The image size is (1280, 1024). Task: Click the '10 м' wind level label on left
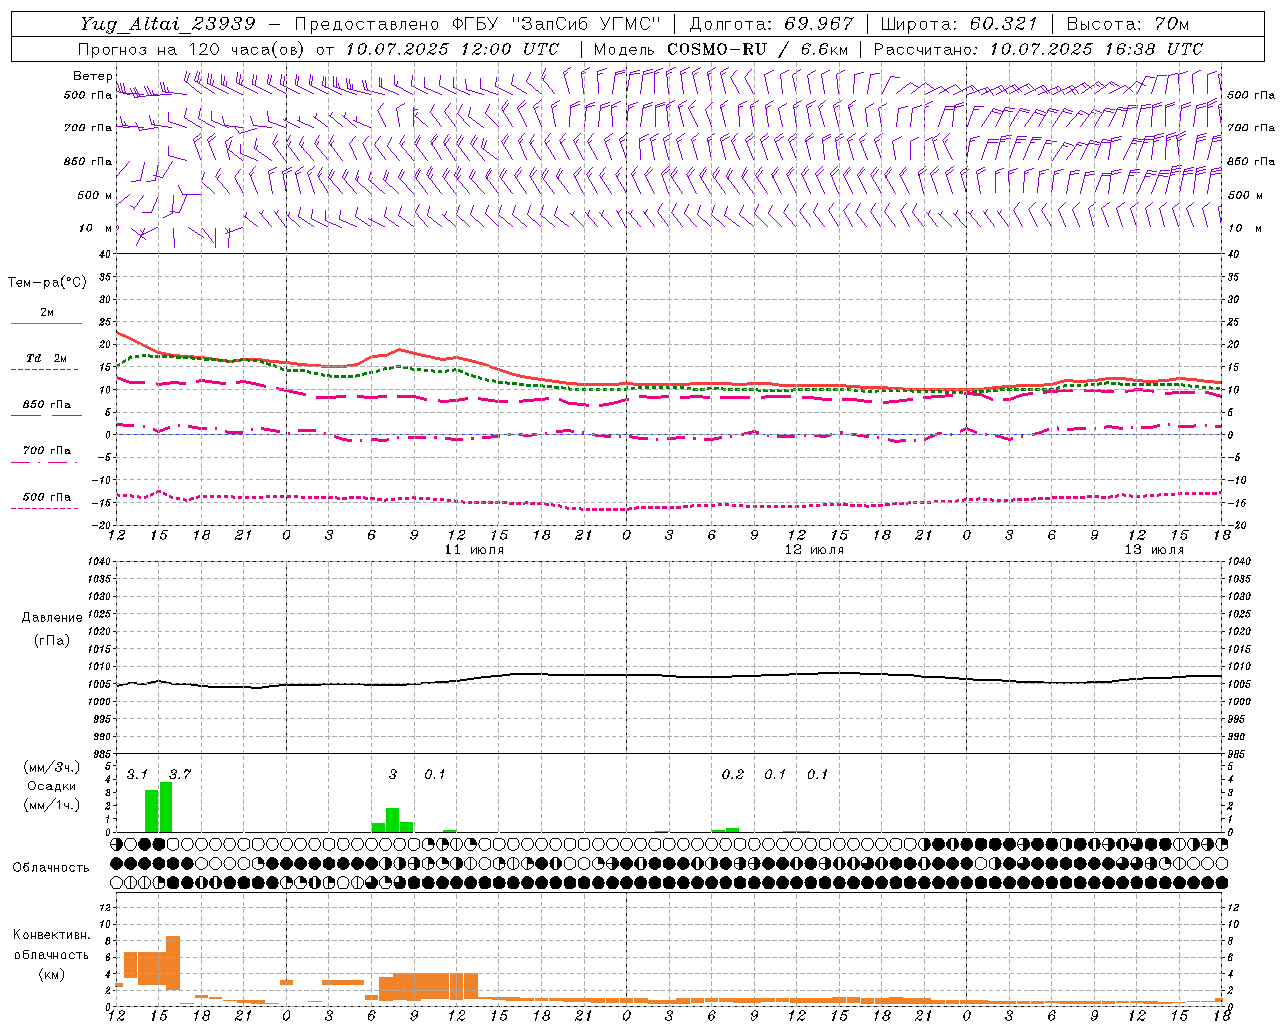(96, 228)
